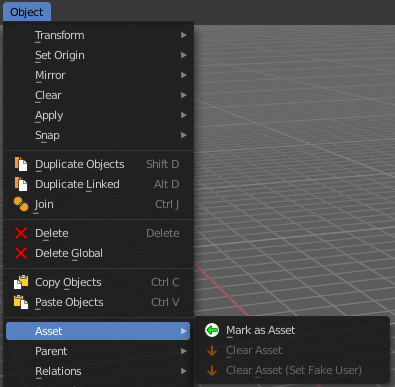Click the arrow icon beside Clear Asset (Set Fake User)
This screenshot has width=395, height=387.
coord(212,370)
